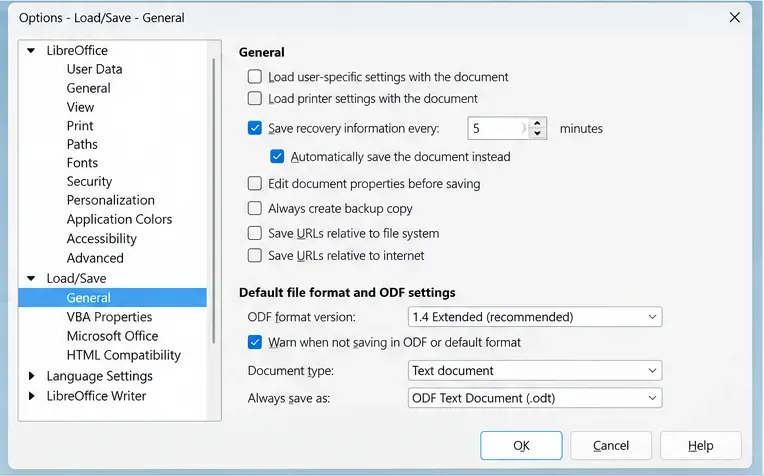Disable Warn when not saving in ODF
The height and width of the screenshot is (476, 764).
click(x=254, y=342)
